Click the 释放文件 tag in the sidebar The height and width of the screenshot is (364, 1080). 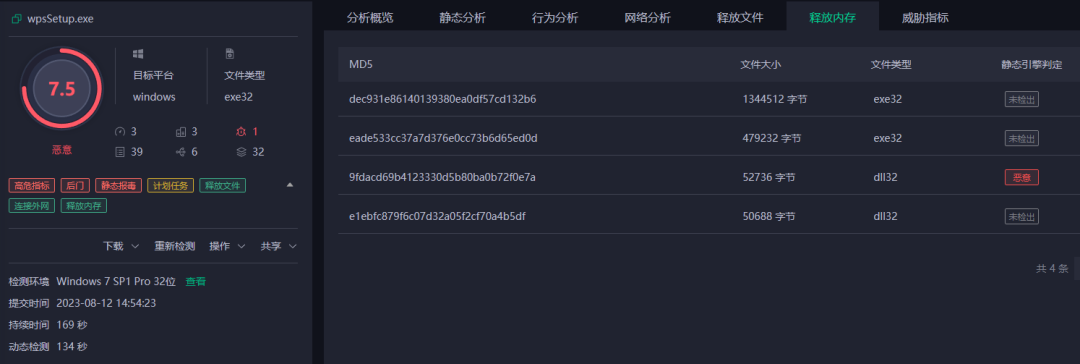point(222,185)
